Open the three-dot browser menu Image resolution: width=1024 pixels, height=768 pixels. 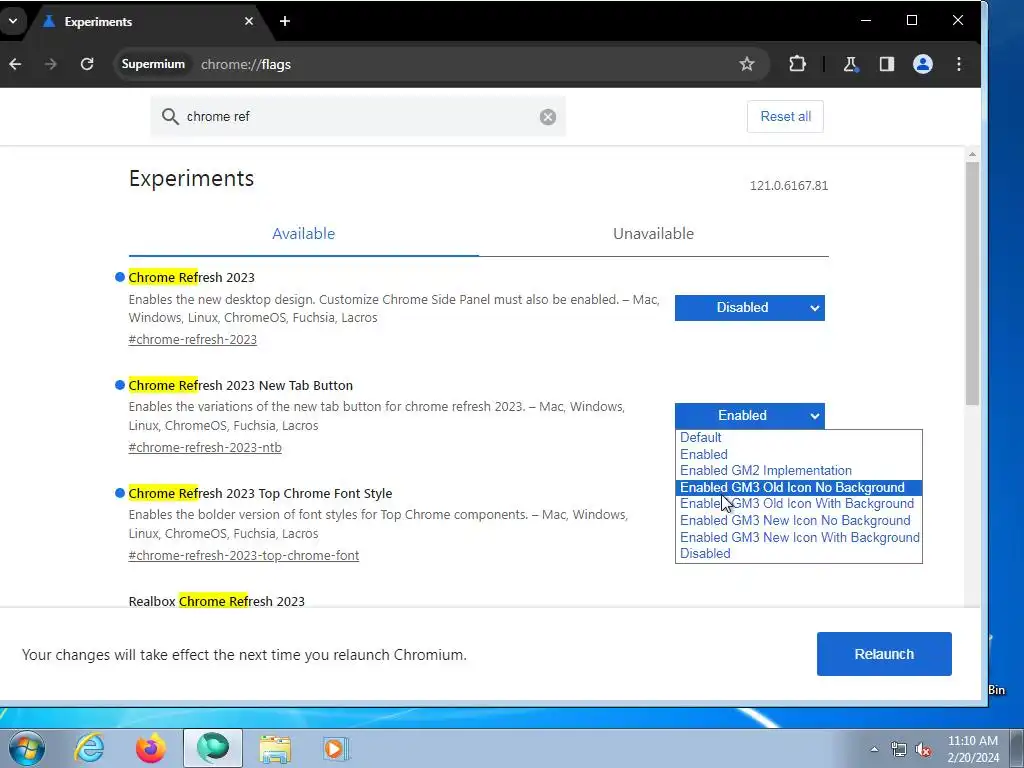959,64
